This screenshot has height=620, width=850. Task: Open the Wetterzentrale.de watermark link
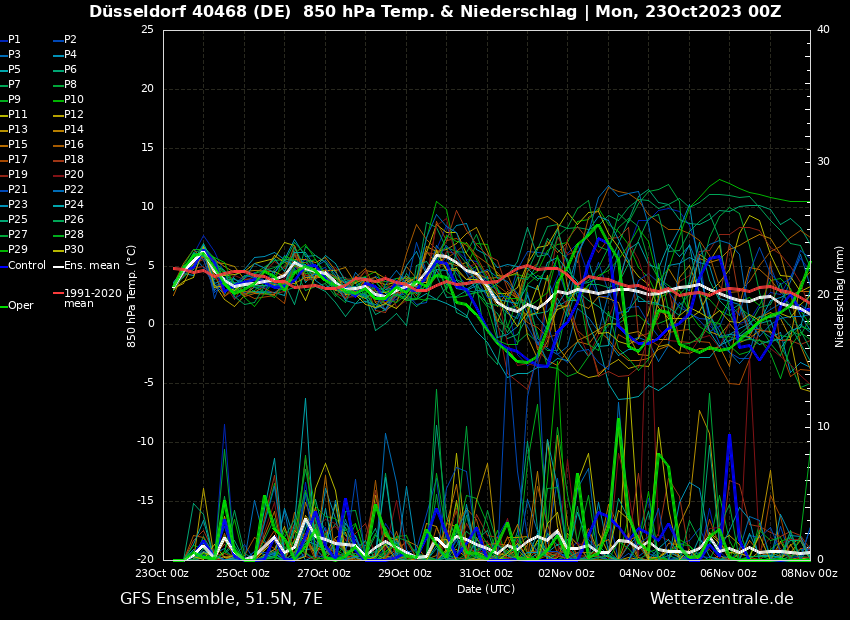pos(721,599)
